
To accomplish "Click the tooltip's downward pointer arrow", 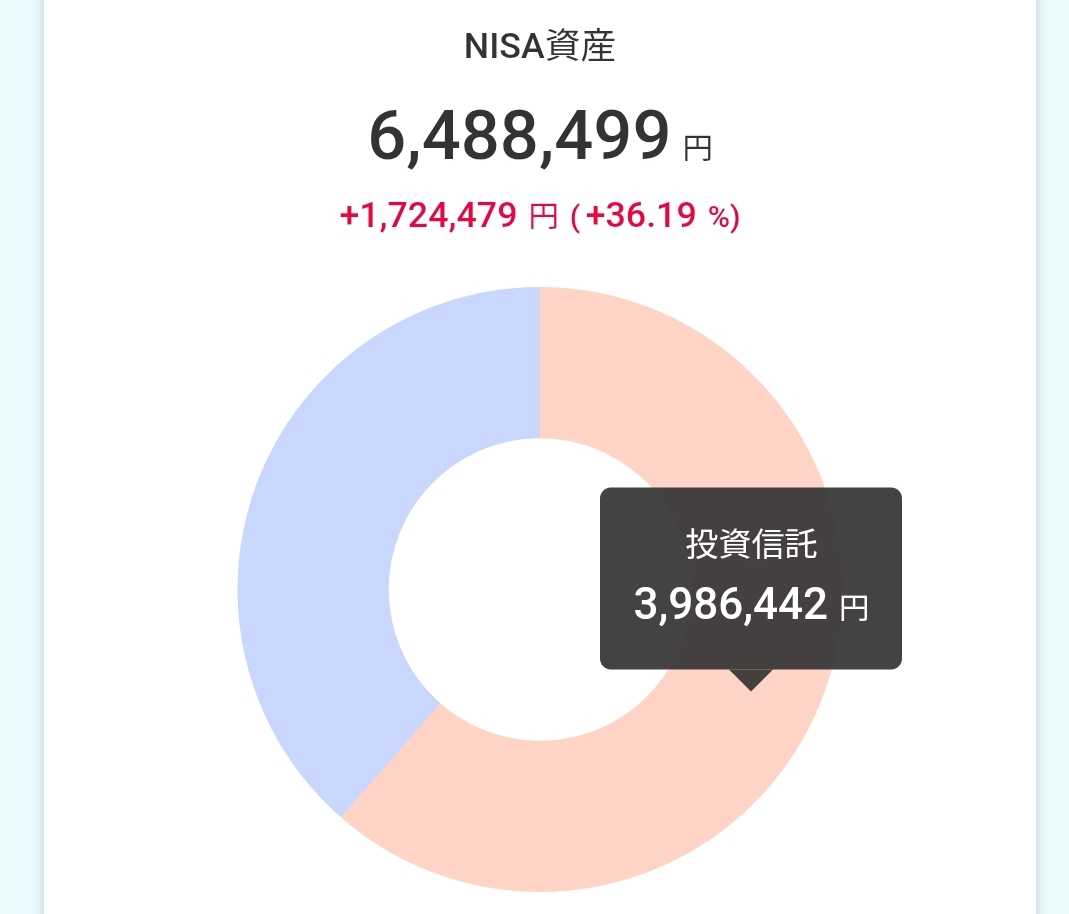I will click(x=751, y=680).
